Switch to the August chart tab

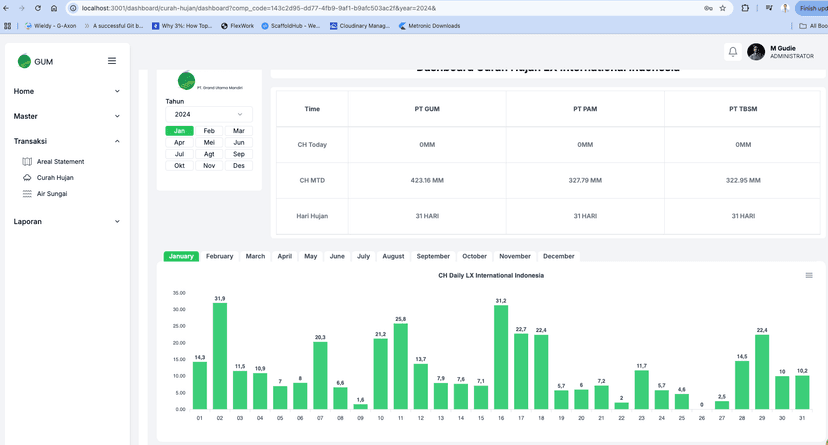(x=393, y=256)
